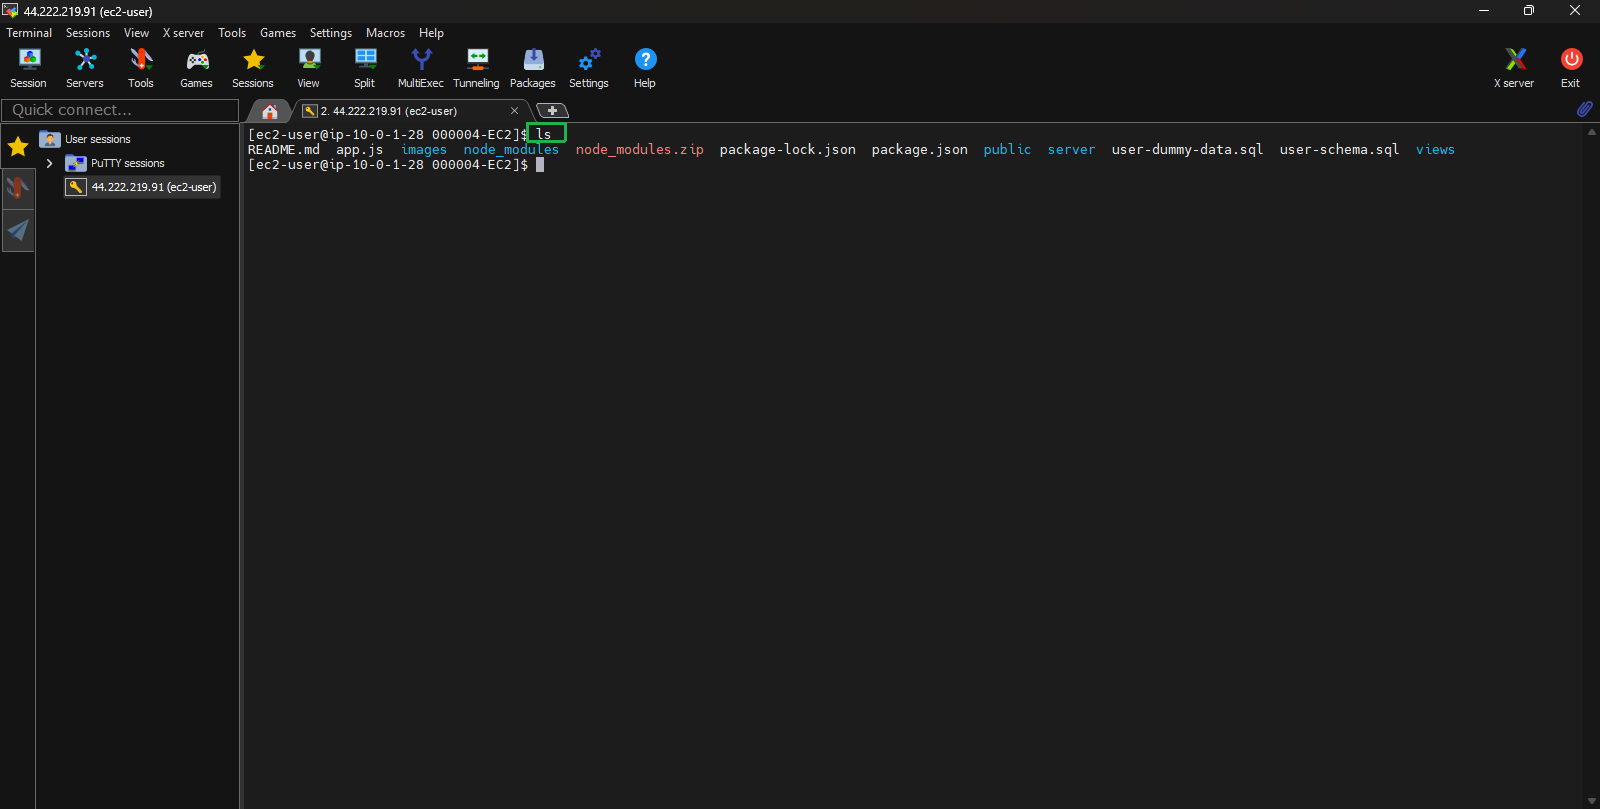Screen dimensions: 1600x809
Task: Click the public directory name
Action: [x=1007, y=150]
